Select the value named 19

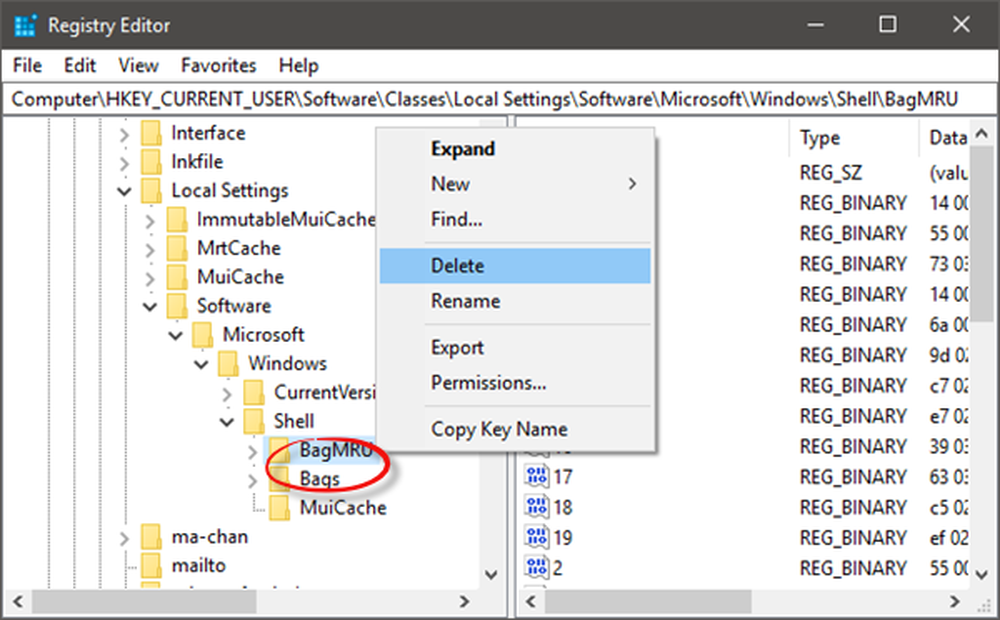pyautogui.click(x=562, y=538)
